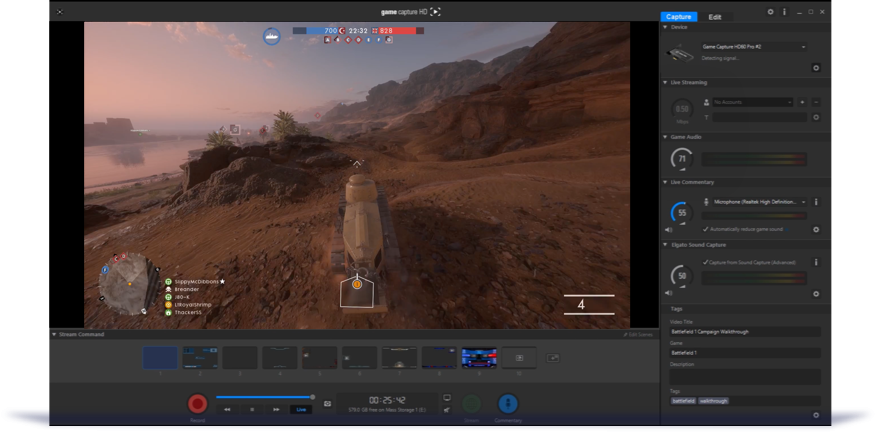Move the timeline scrubber handle
This screenshot has width=876, height=432.
pyautogui.click(x=312, y=397)
